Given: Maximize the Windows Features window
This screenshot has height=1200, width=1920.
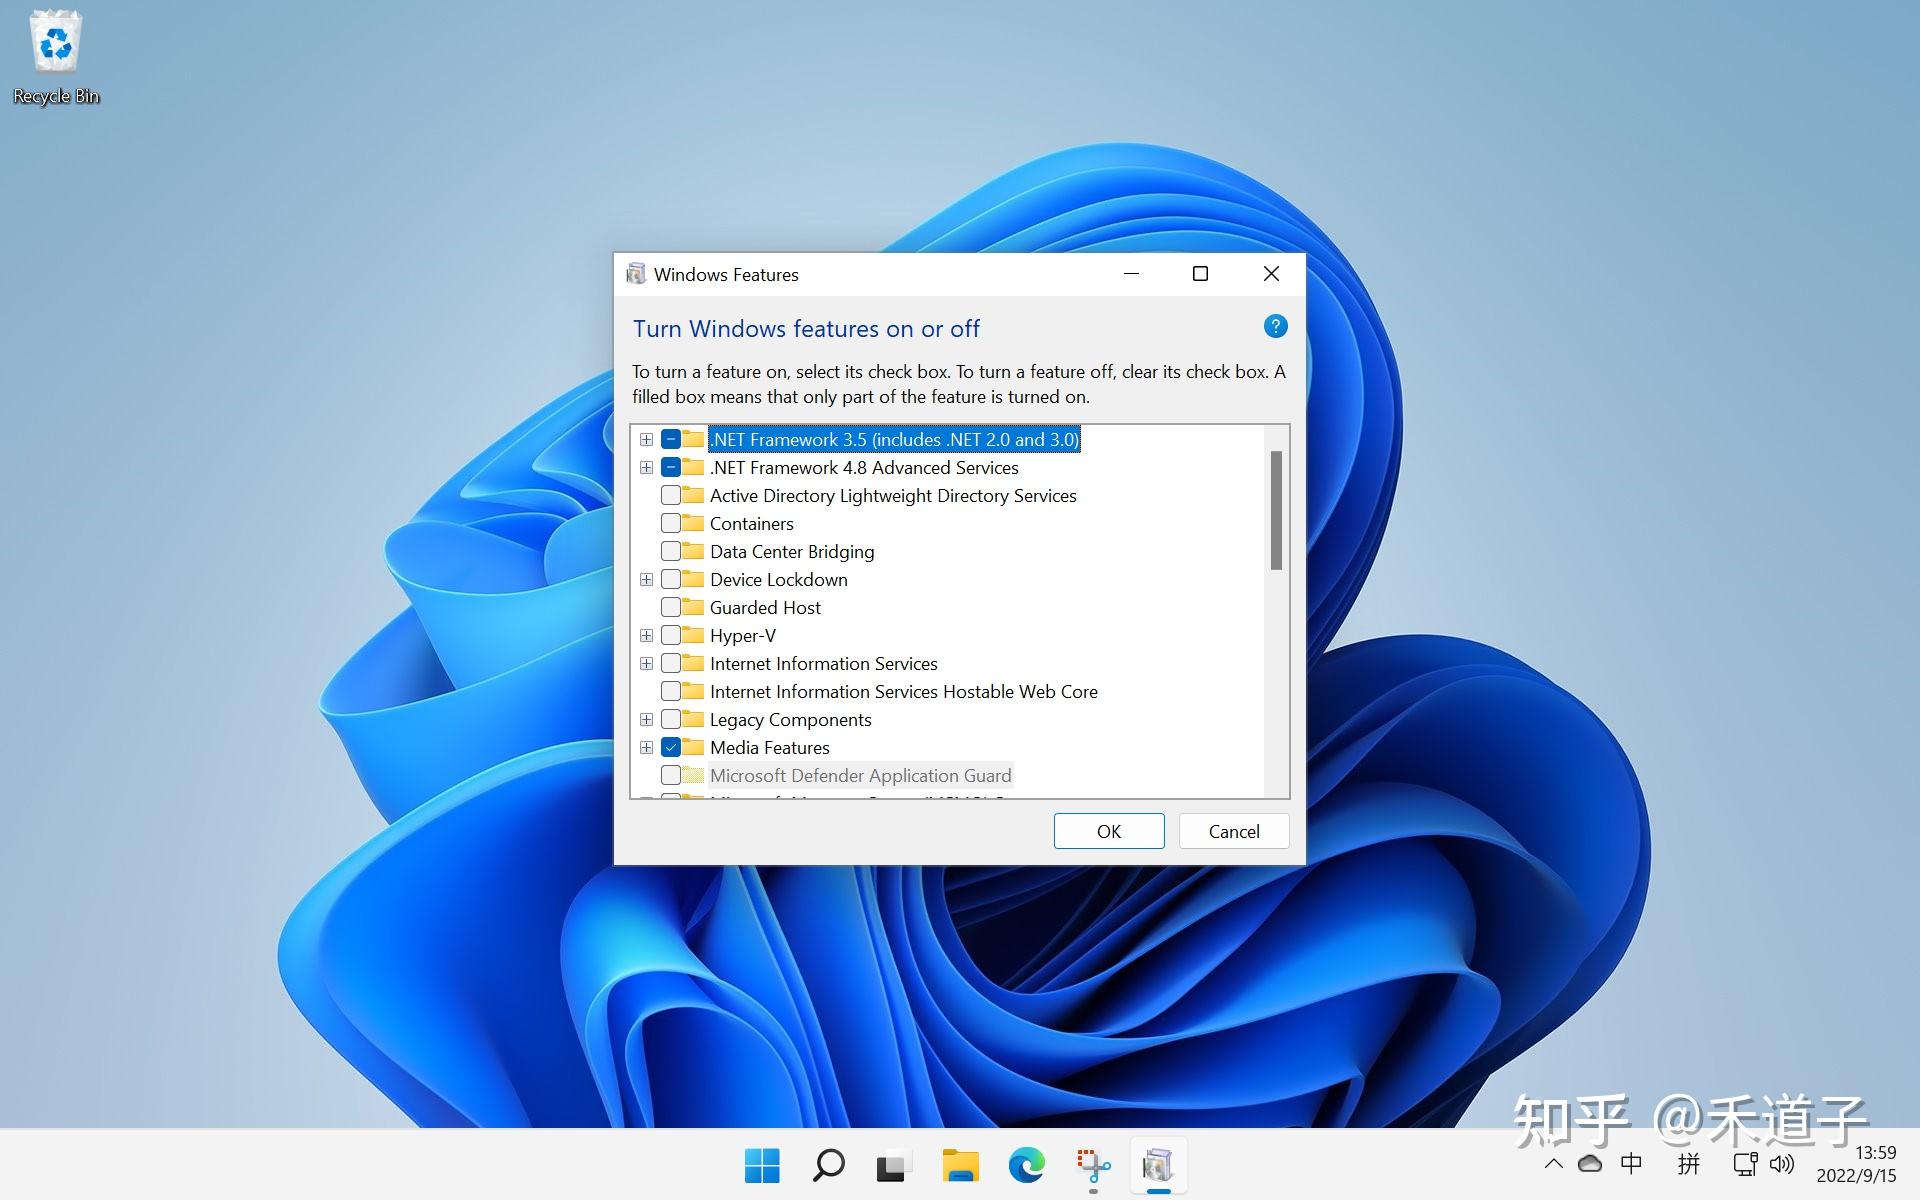Looking at the screenshot, I should 1201,274.
